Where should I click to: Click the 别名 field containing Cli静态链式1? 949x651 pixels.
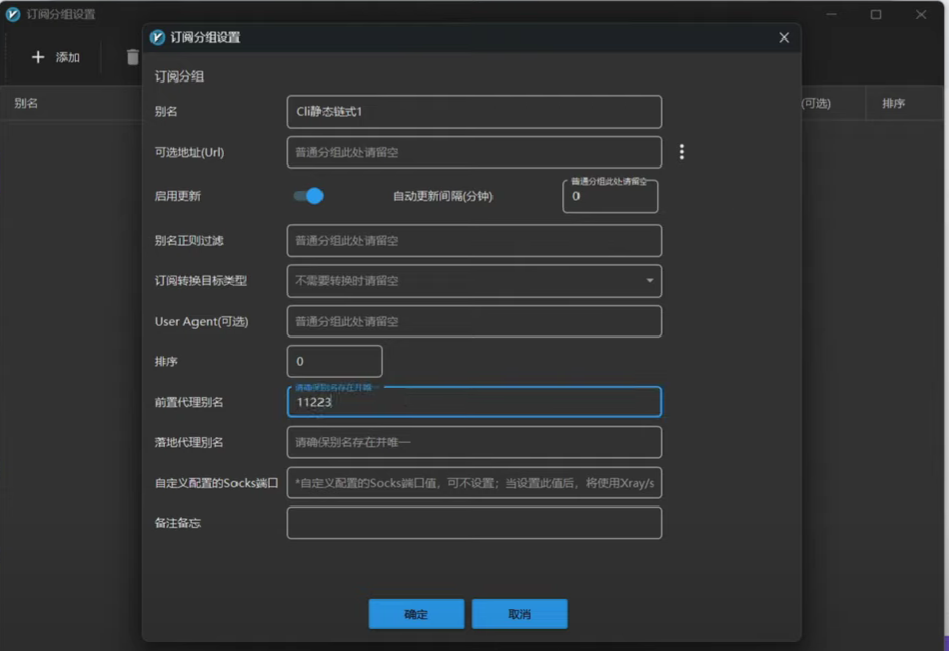pos(474,112)
